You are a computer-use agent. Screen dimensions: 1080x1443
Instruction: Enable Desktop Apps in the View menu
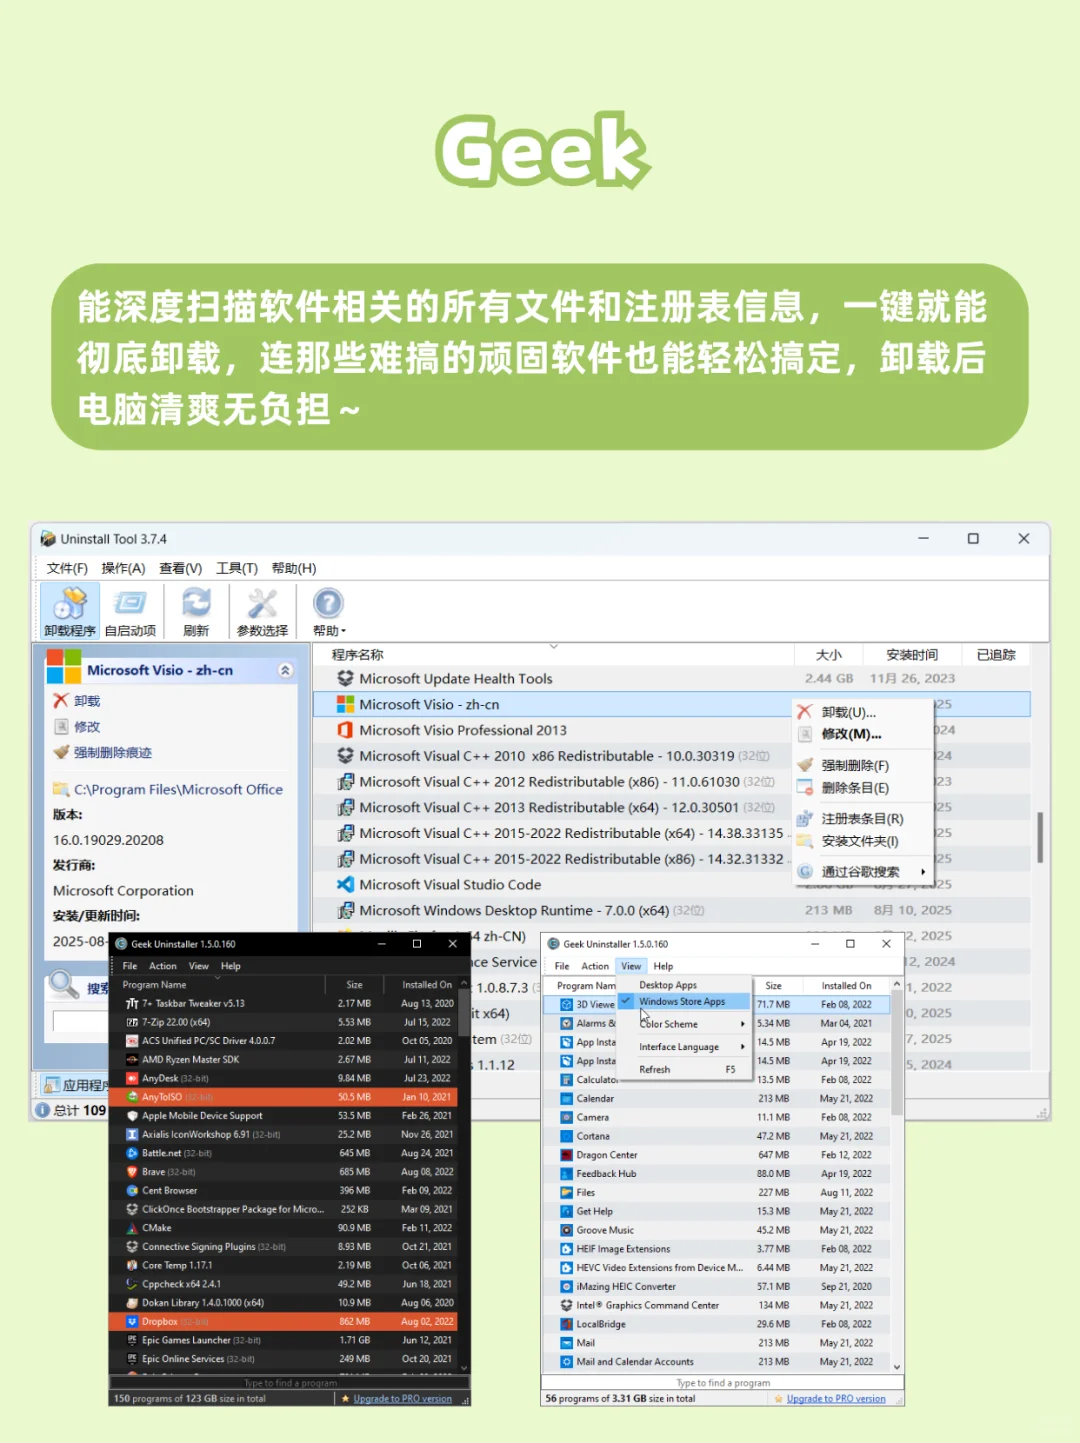[x=668, y=984]
